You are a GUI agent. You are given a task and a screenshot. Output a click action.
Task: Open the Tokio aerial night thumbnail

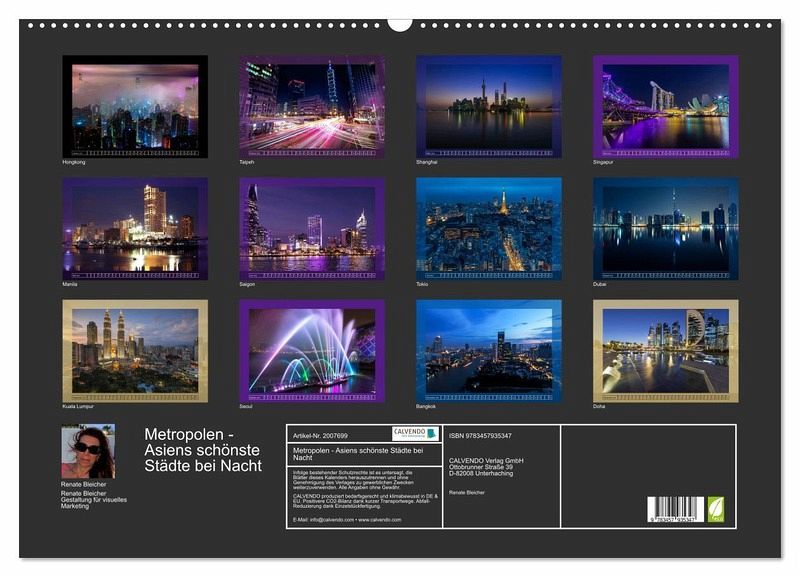489,229
